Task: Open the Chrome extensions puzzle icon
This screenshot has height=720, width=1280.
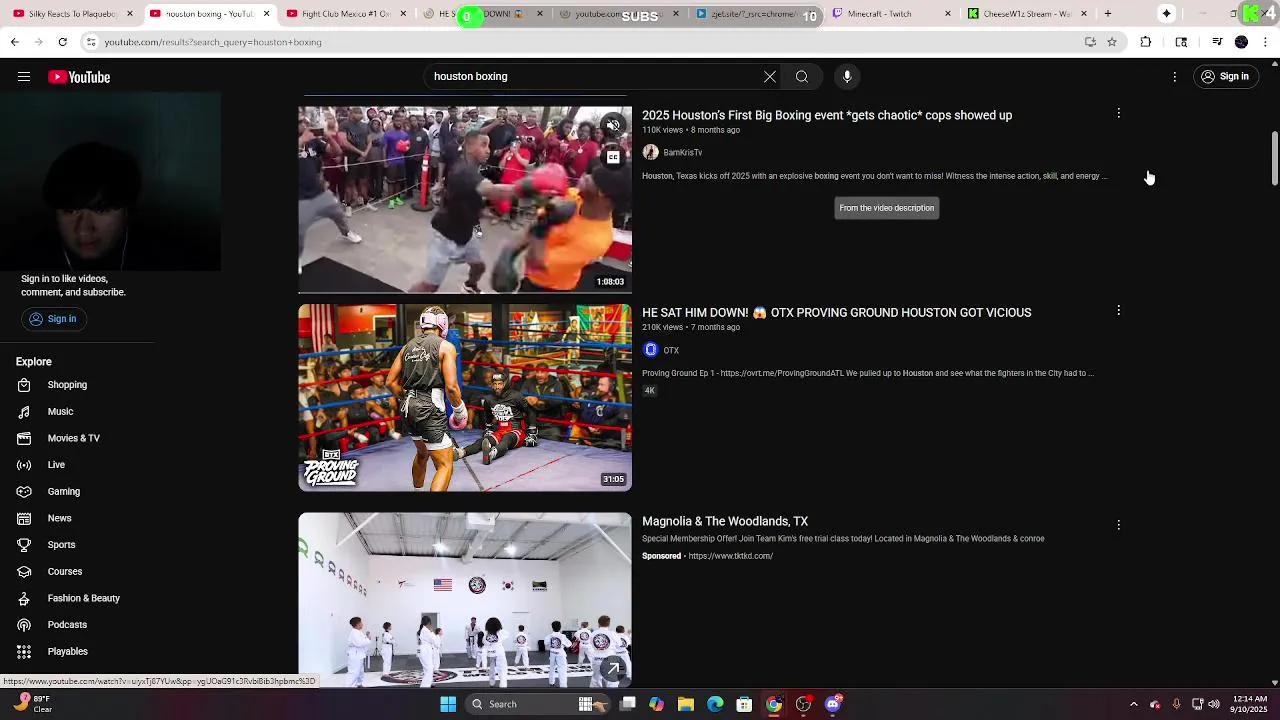Action: (x=1146, y=42)
